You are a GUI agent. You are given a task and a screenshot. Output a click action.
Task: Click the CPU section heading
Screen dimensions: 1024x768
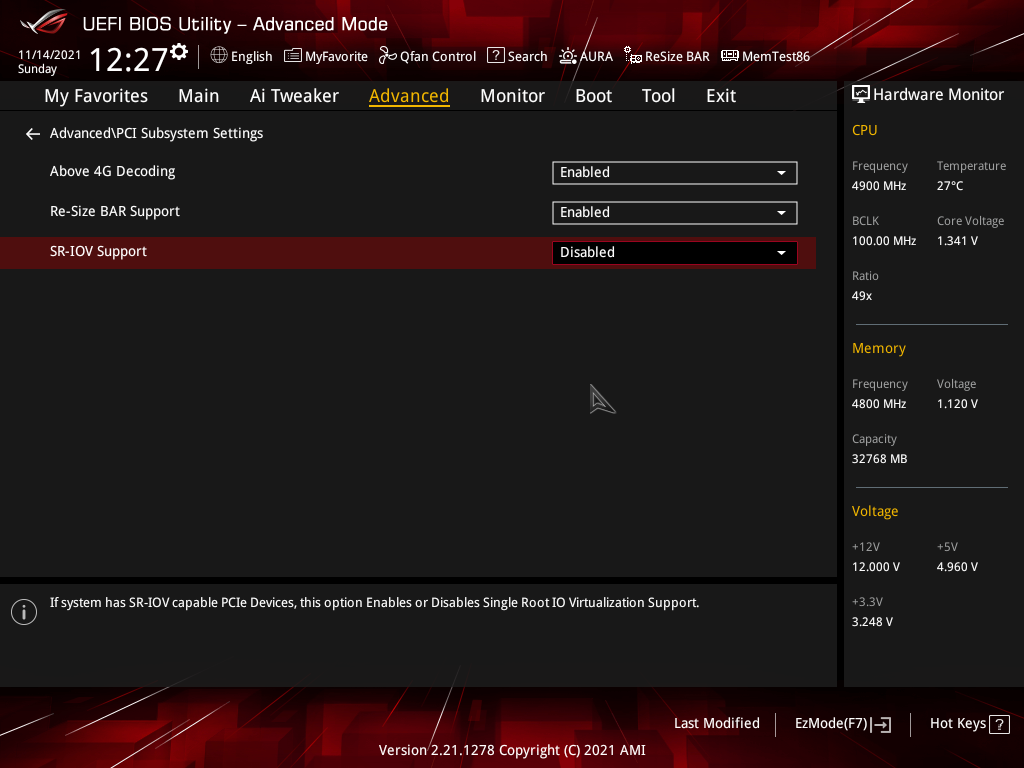pyautogui.click(x=865, y=131)
